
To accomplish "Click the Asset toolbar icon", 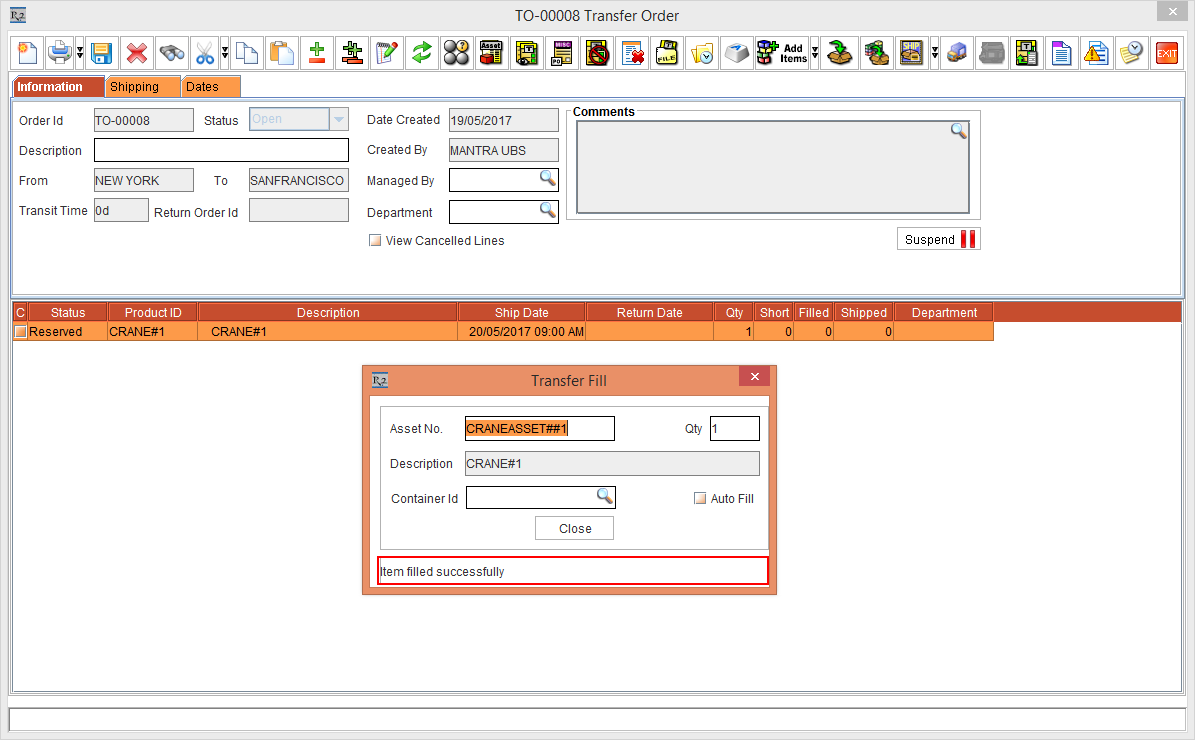I will click(x=491, y=53).
